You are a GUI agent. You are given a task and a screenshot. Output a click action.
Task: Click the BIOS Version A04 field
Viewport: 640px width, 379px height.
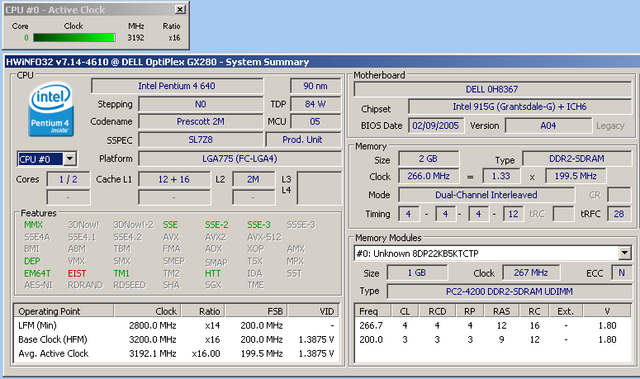coord(548,126)
